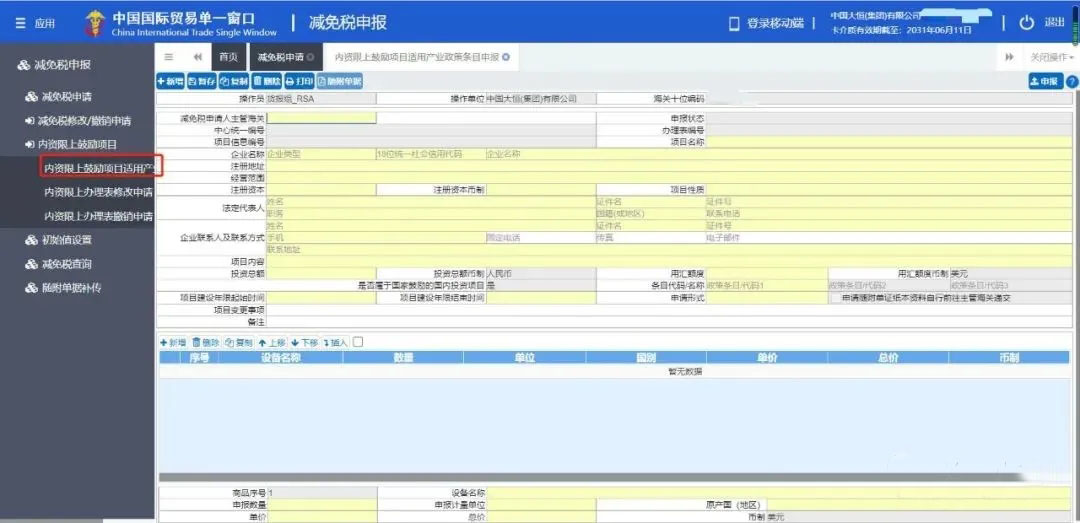The width and height of the screenshot is (1080, 523).
Task: Select the 内资限上鼓励项目适用产业政策条目申报 tab
Action: coord(417,57)
